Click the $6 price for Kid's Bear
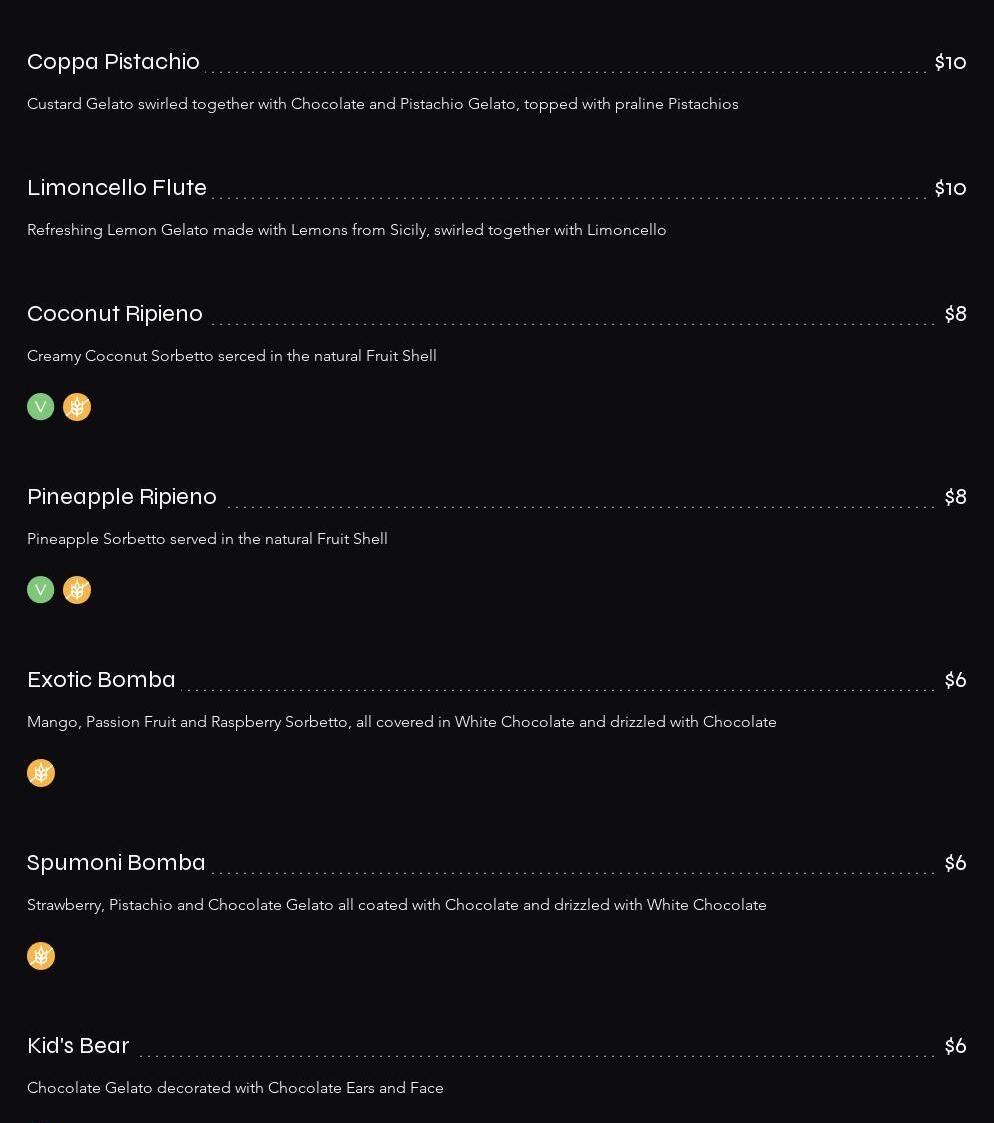Viewport: 994px width, 1123px height. point(955,1046)
